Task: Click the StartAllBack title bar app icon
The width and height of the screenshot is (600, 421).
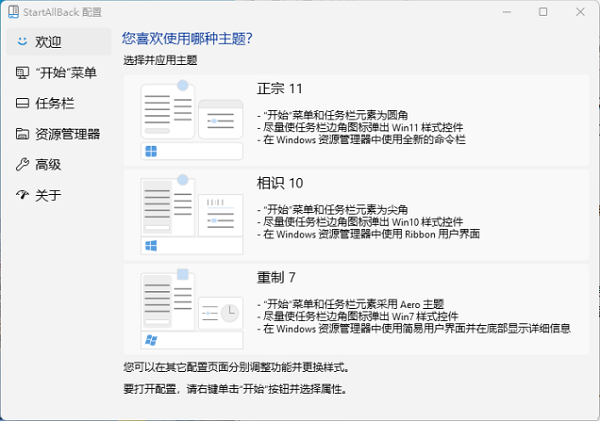Action: point(13,12)
